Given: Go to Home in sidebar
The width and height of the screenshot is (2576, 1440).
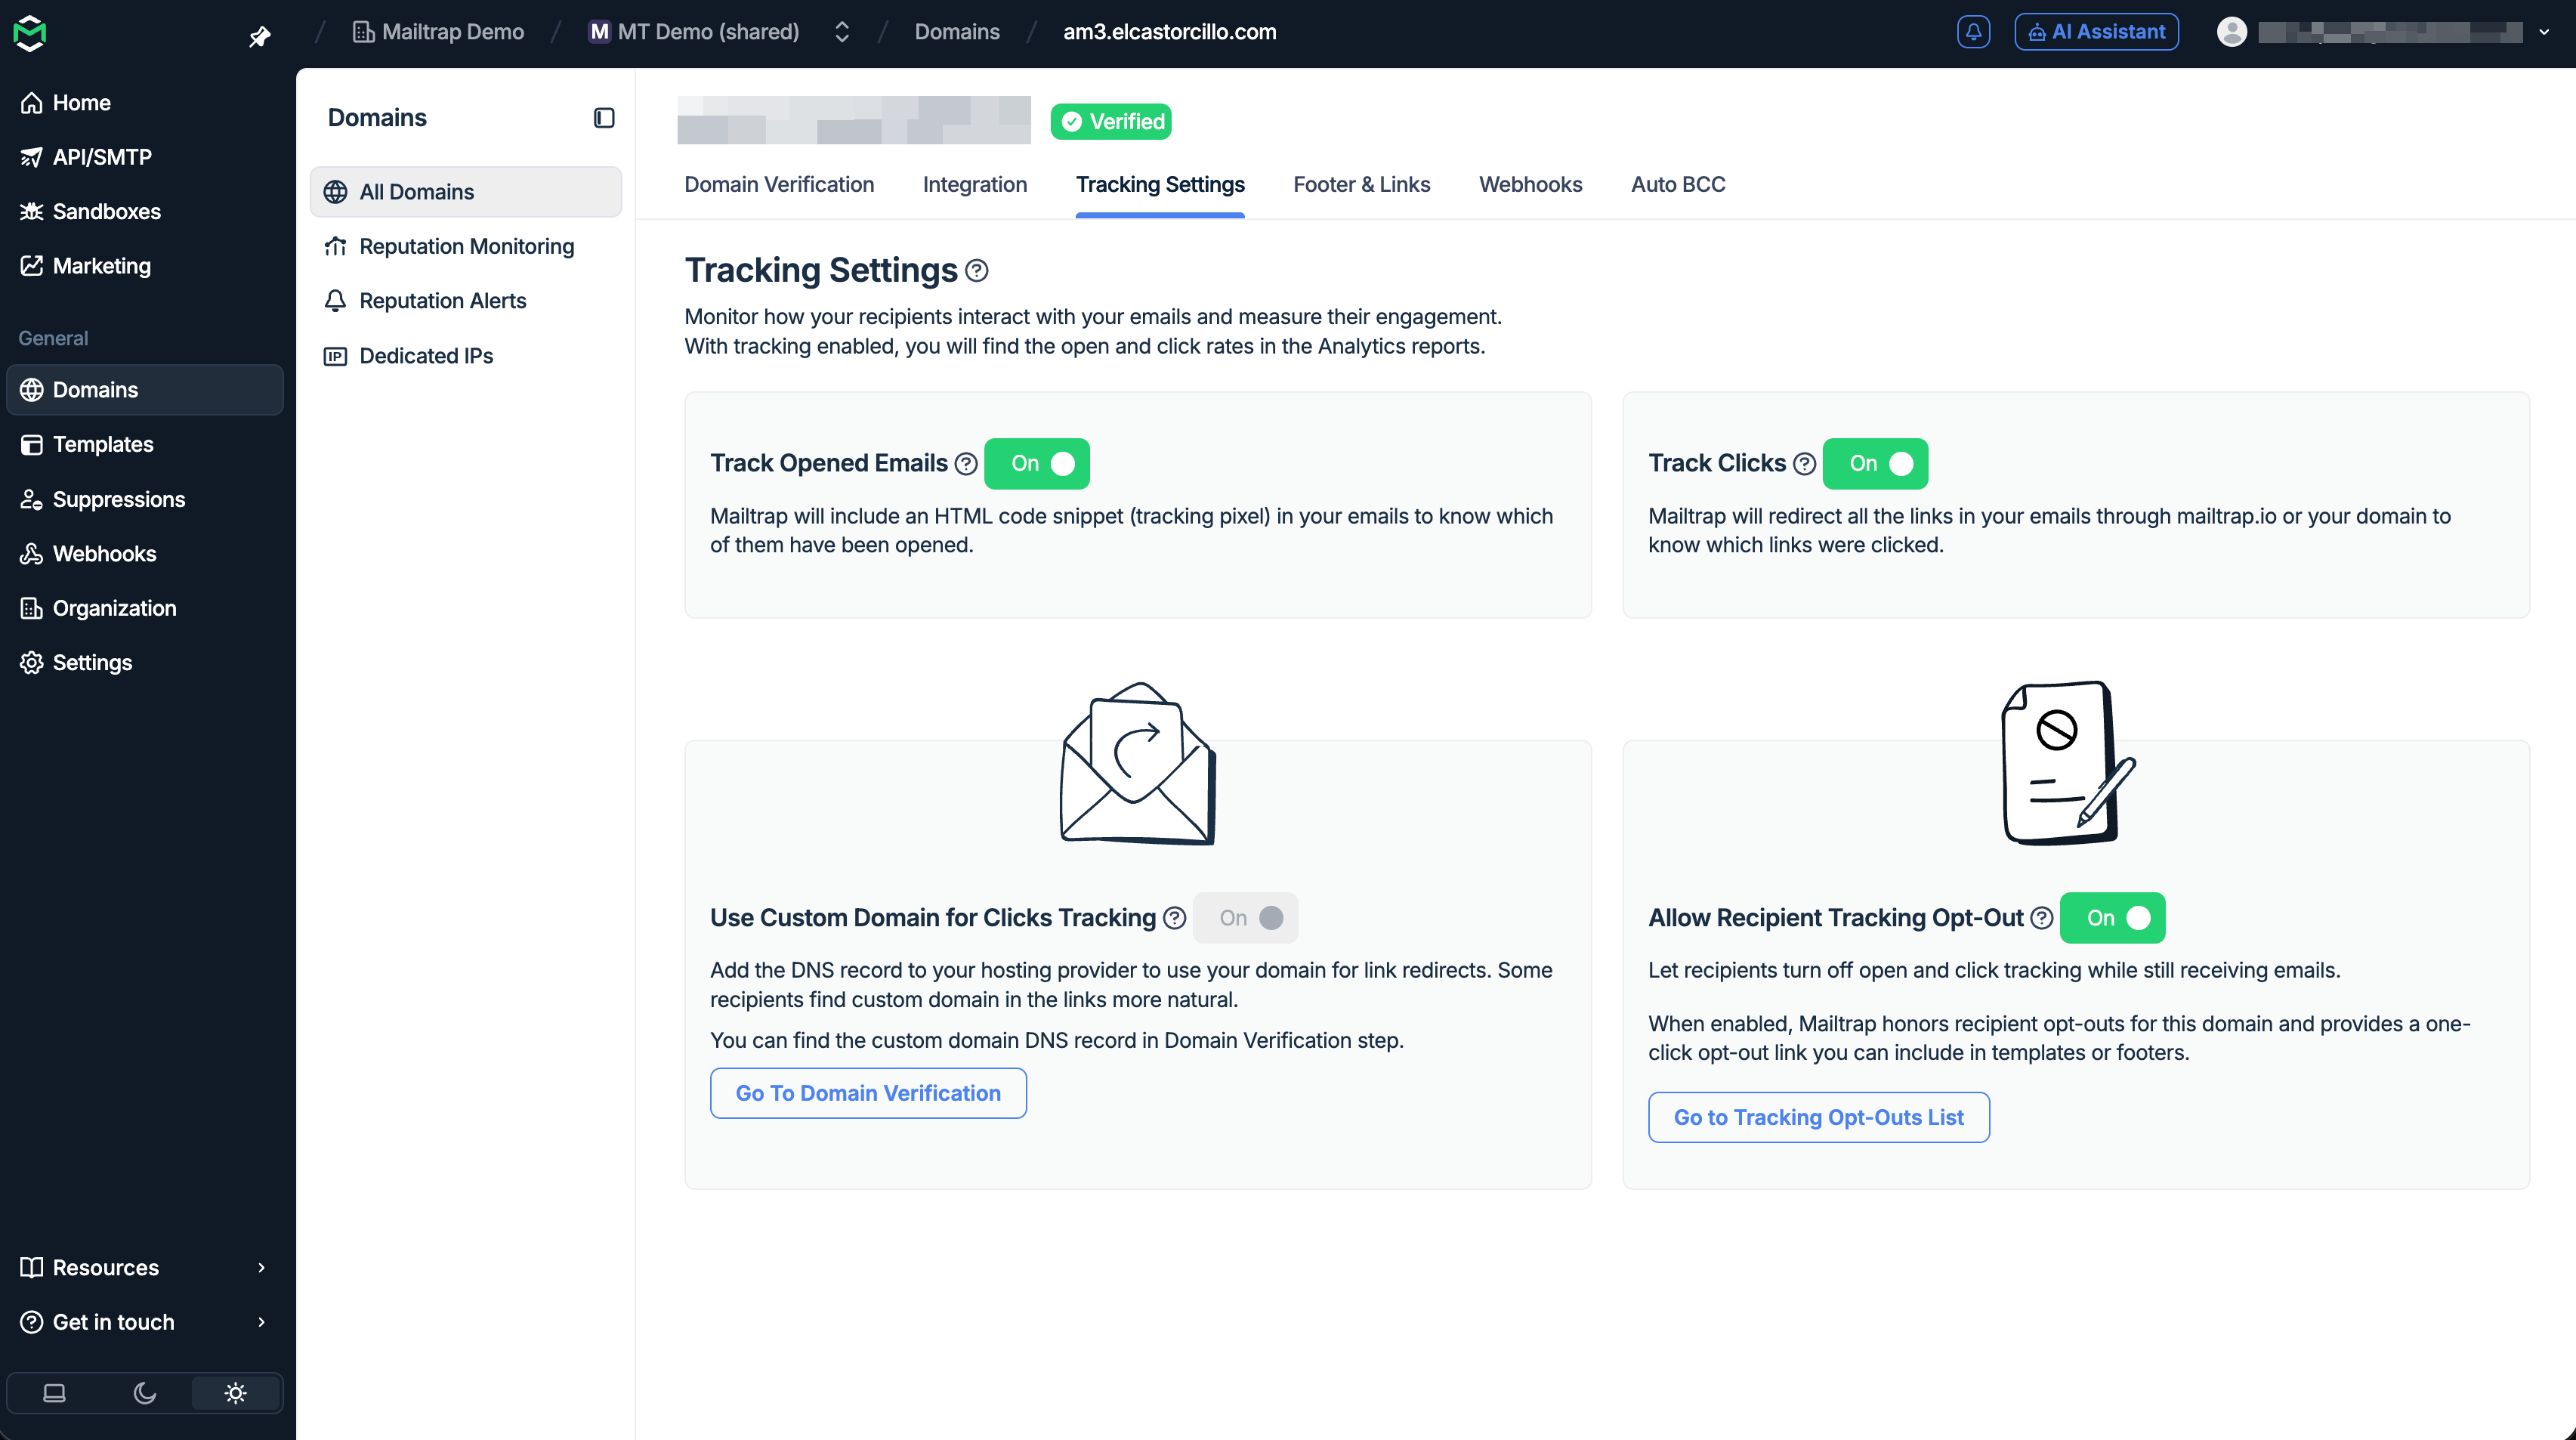Looking at the screenshot, I should [145, 103].
